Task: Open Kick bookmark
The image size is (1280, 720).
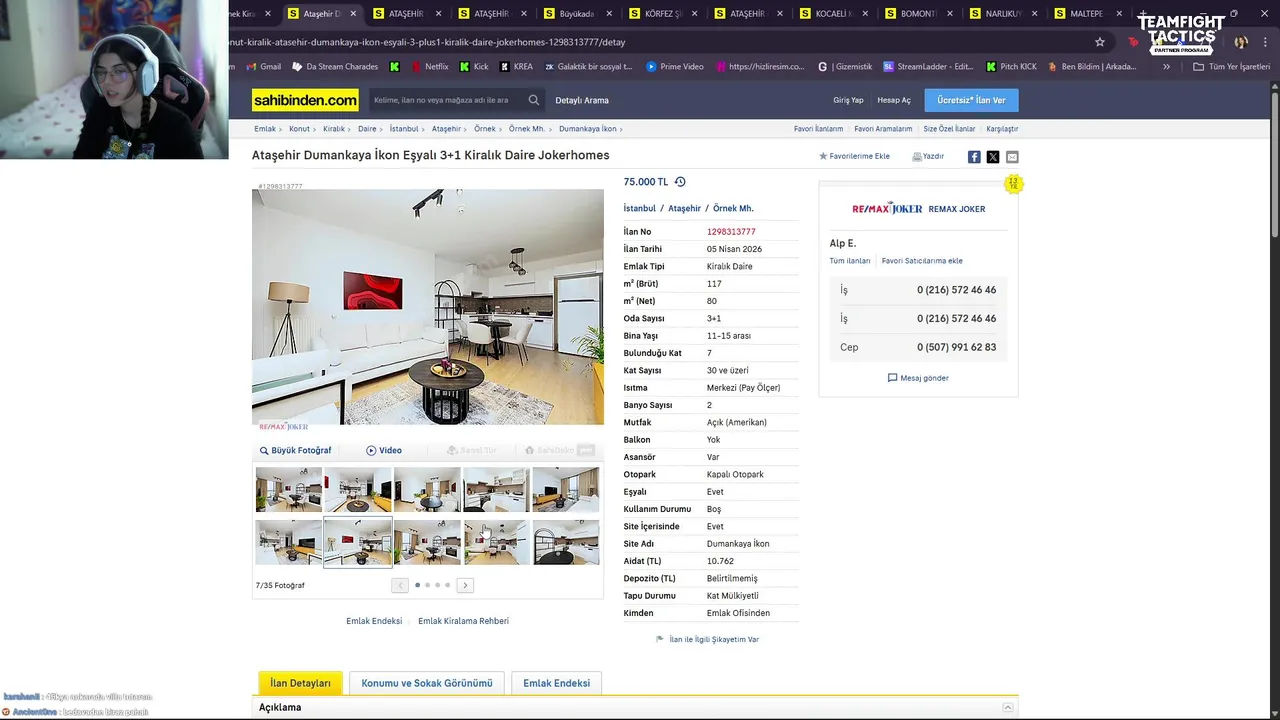Action: [475, 67]
